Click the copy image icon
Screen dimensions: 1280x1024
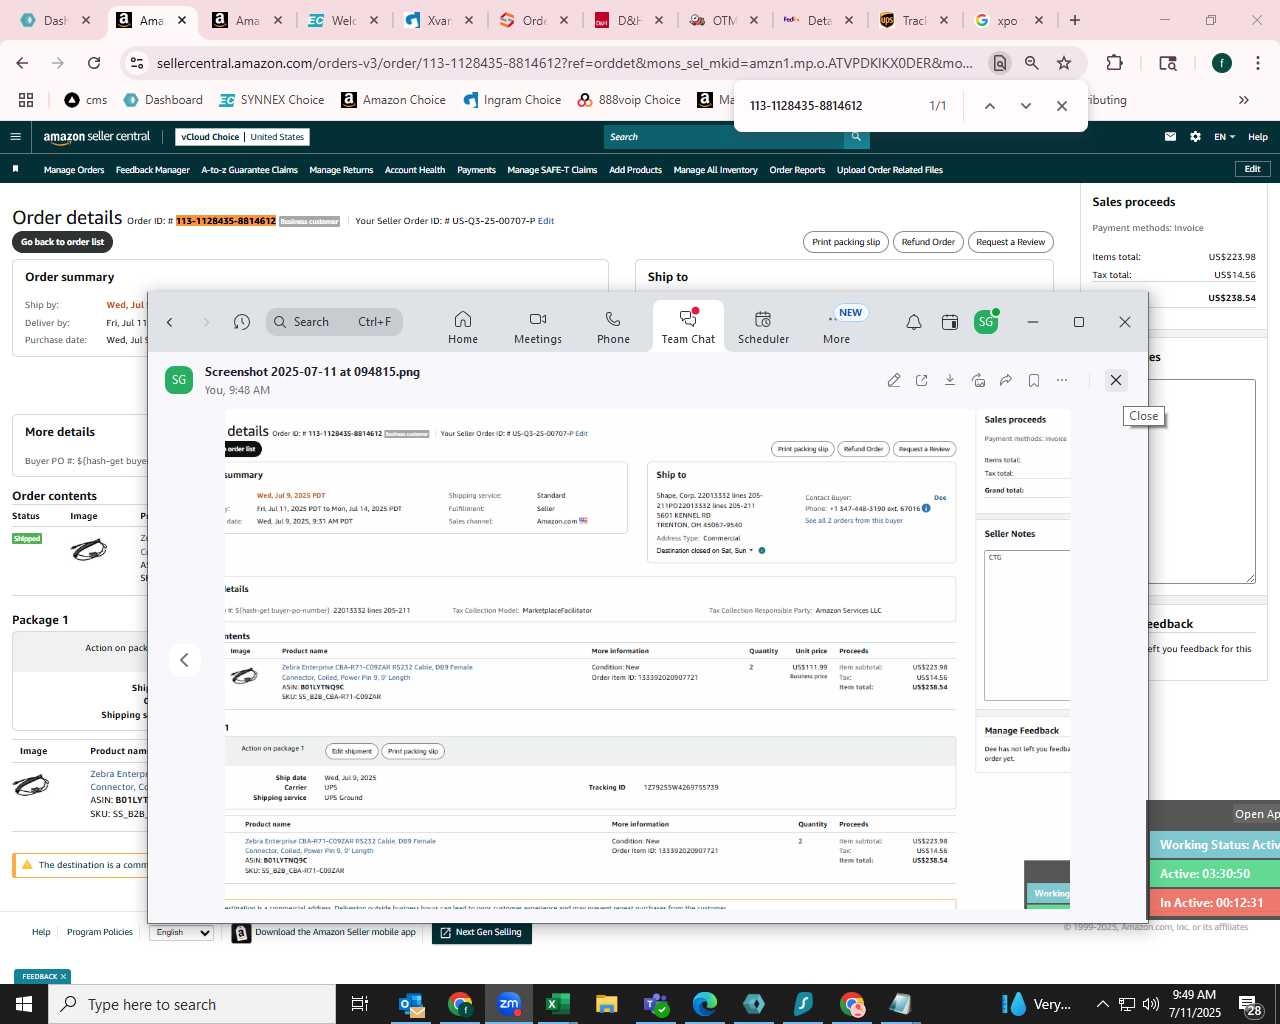point(978,380)
